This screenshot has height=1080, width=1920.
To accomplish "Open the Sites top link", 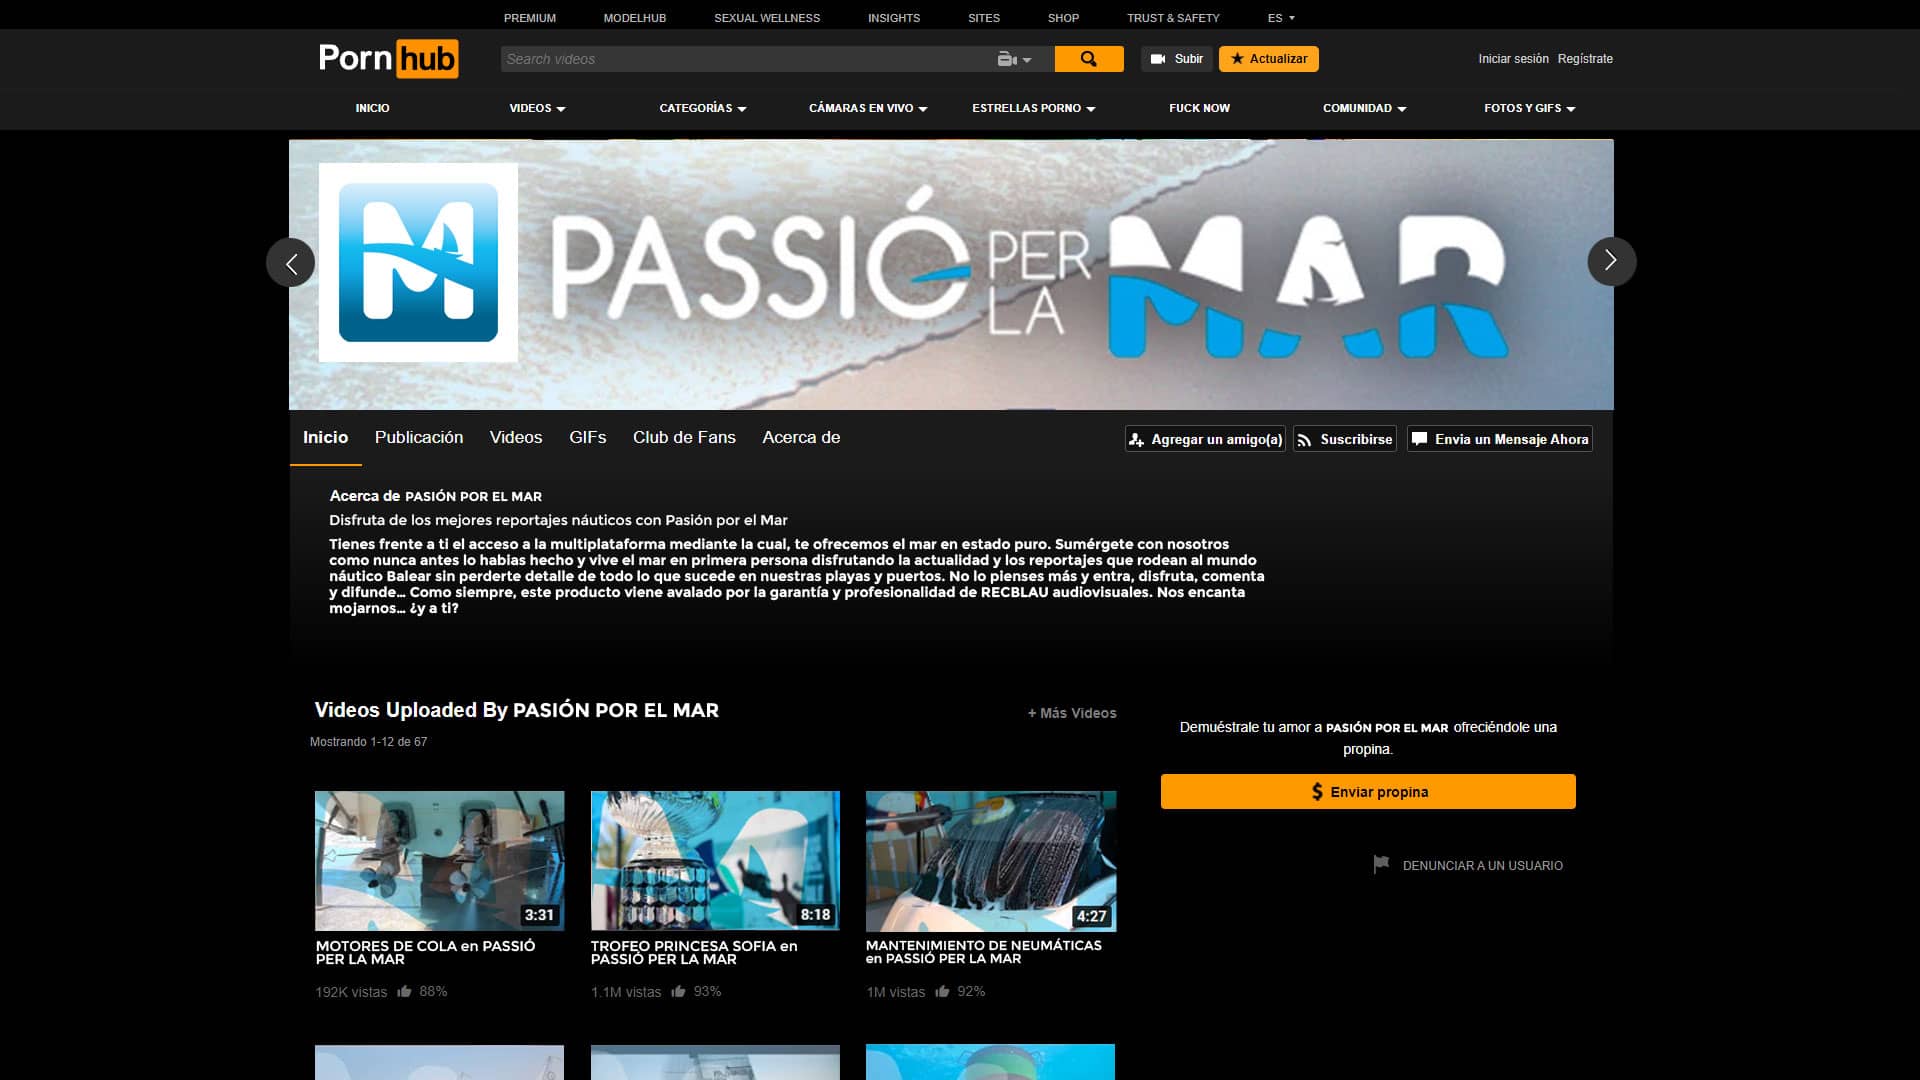I will 984,18.
